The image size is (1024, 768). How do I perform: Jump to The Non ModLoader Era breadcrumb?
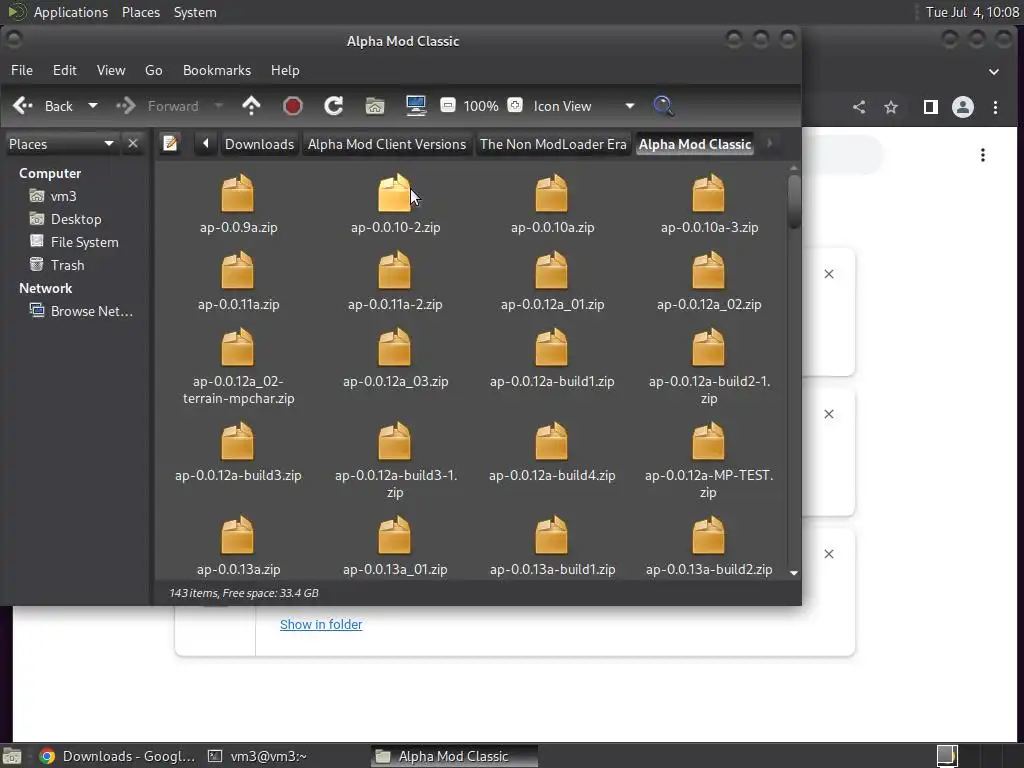pyautogui.click(x=553, y=144)
